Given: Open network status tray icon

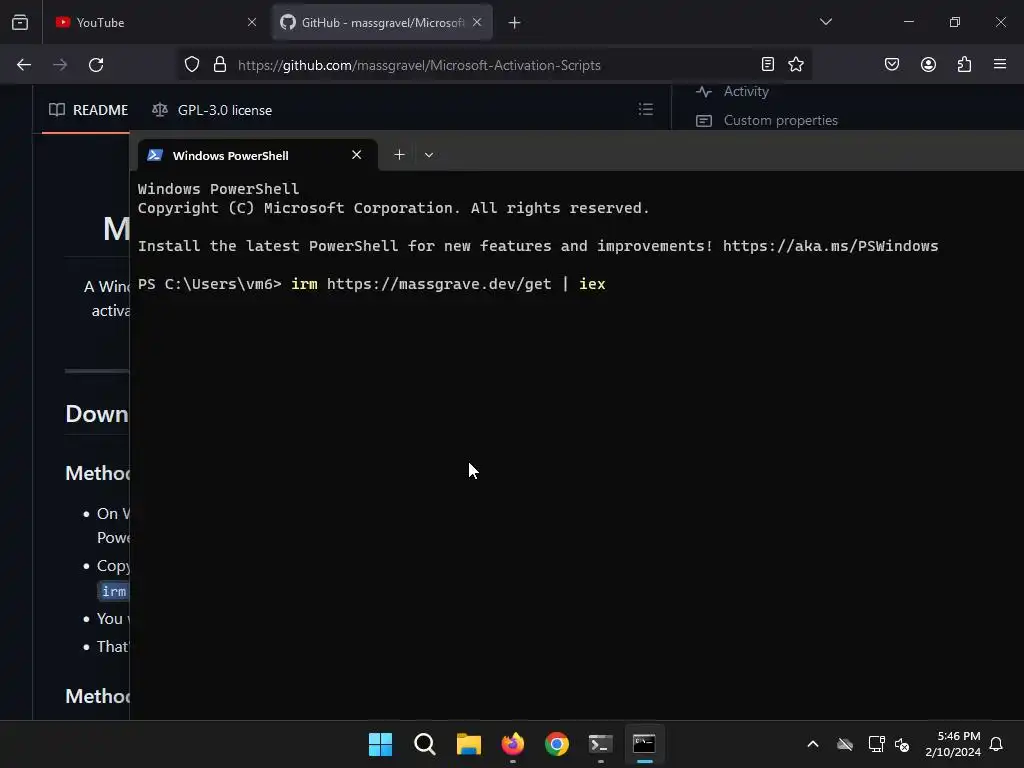Looking at the screenshot, I should (x=876, y=744).
